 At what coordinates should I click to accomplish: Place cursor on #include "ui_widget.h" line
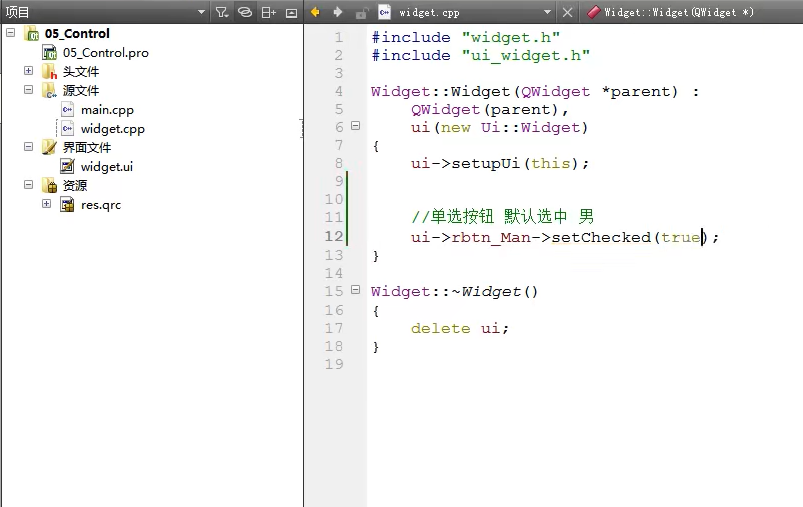[480, 55]
